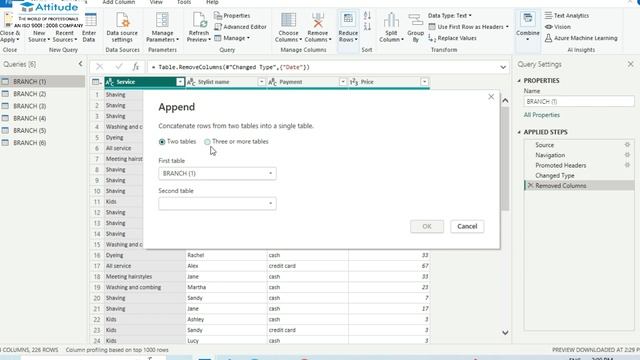The width and height of the screenshot is (640, 360).
Task: Open Manage Parameters
Action: (x=162, y=27)
